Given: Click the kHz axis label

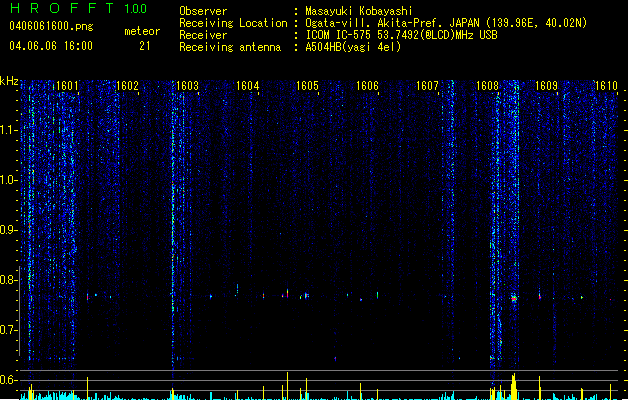Looking at the screenshot, I should 9,81.
